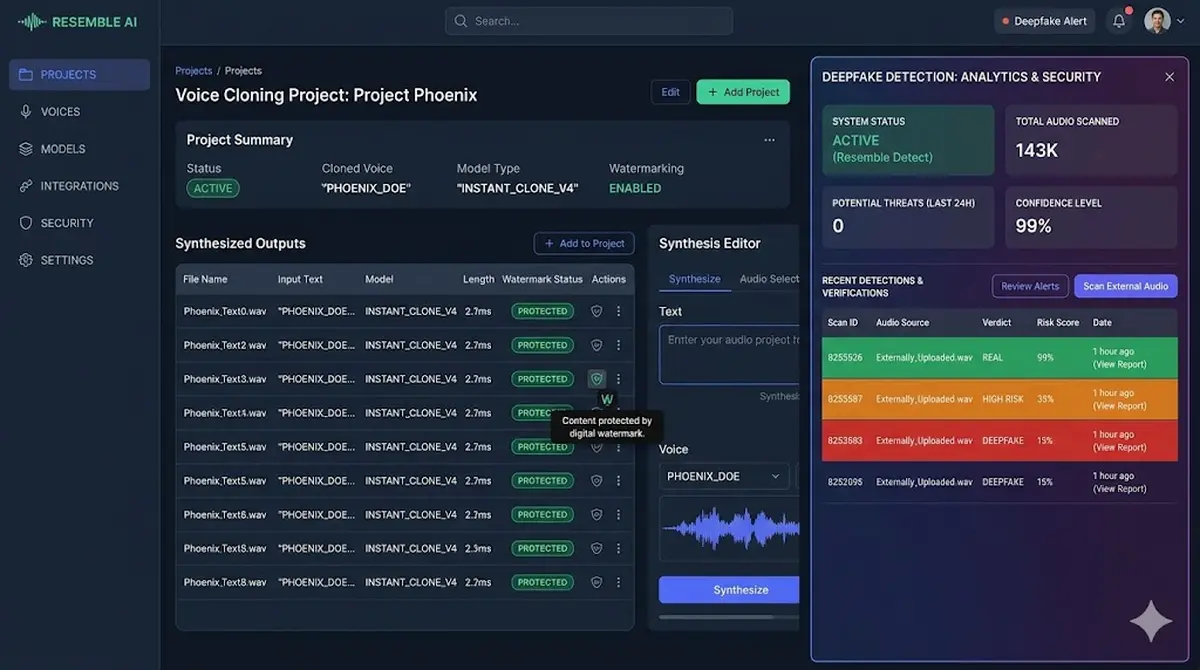Viewport: 1200px width, 670px height.
Task: Switch to the Audio Select tab
Action: pos(769,279)
